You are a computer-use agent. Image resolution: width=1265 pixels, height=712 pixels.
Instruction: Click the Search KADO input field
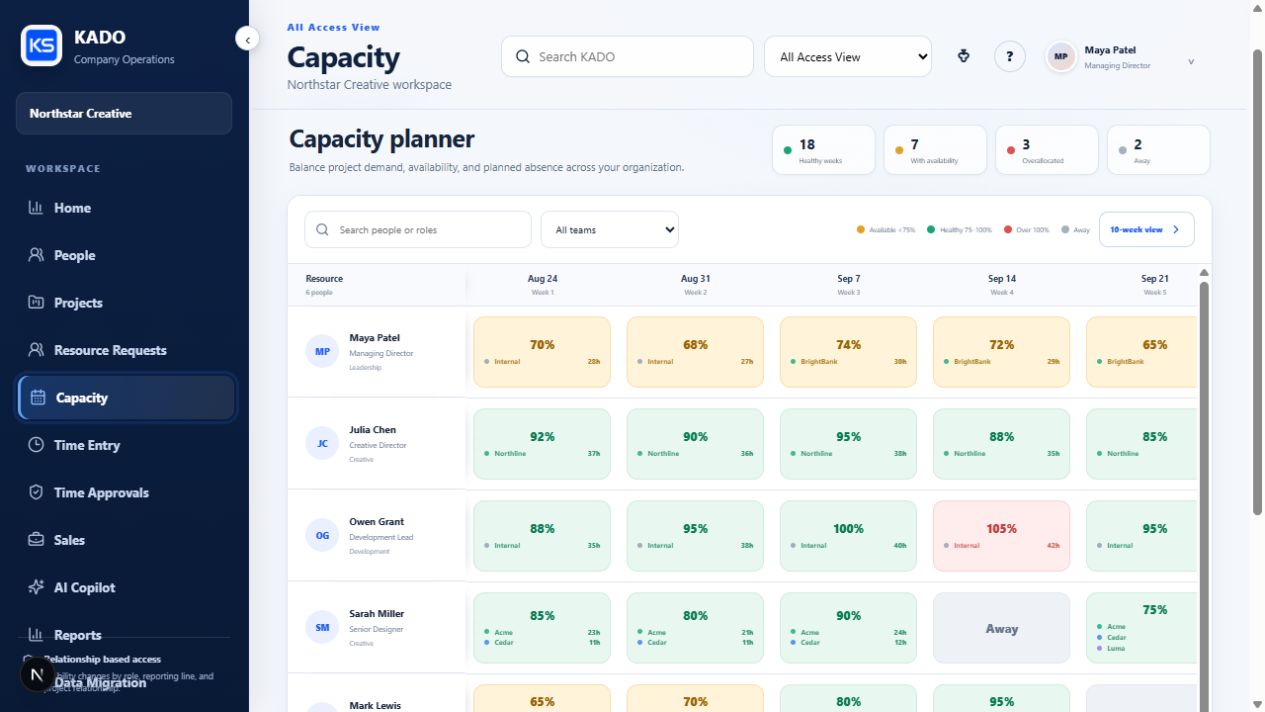627,57
